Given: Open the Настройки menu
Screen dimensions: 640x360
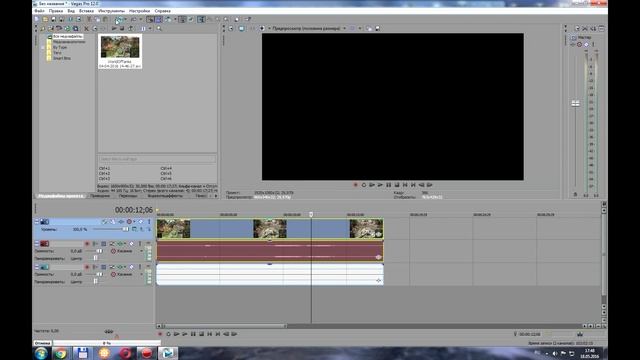Looking at the screenshot, I should (x=139, y=11).
